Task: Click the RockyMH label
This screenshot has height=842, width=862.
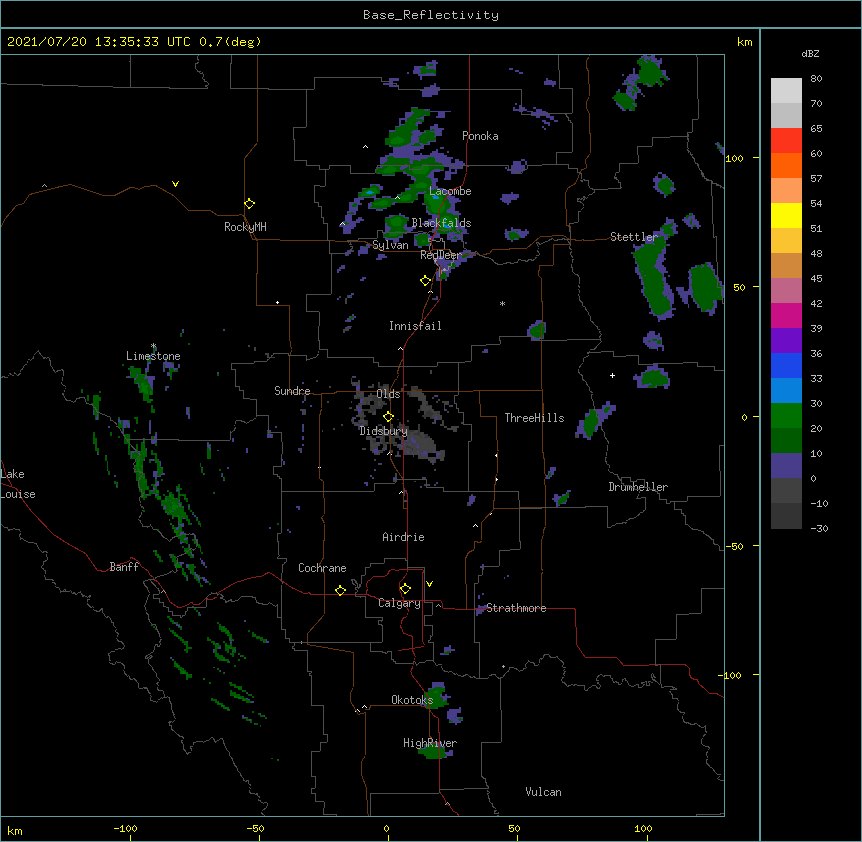Action: [x=245, y=227]
